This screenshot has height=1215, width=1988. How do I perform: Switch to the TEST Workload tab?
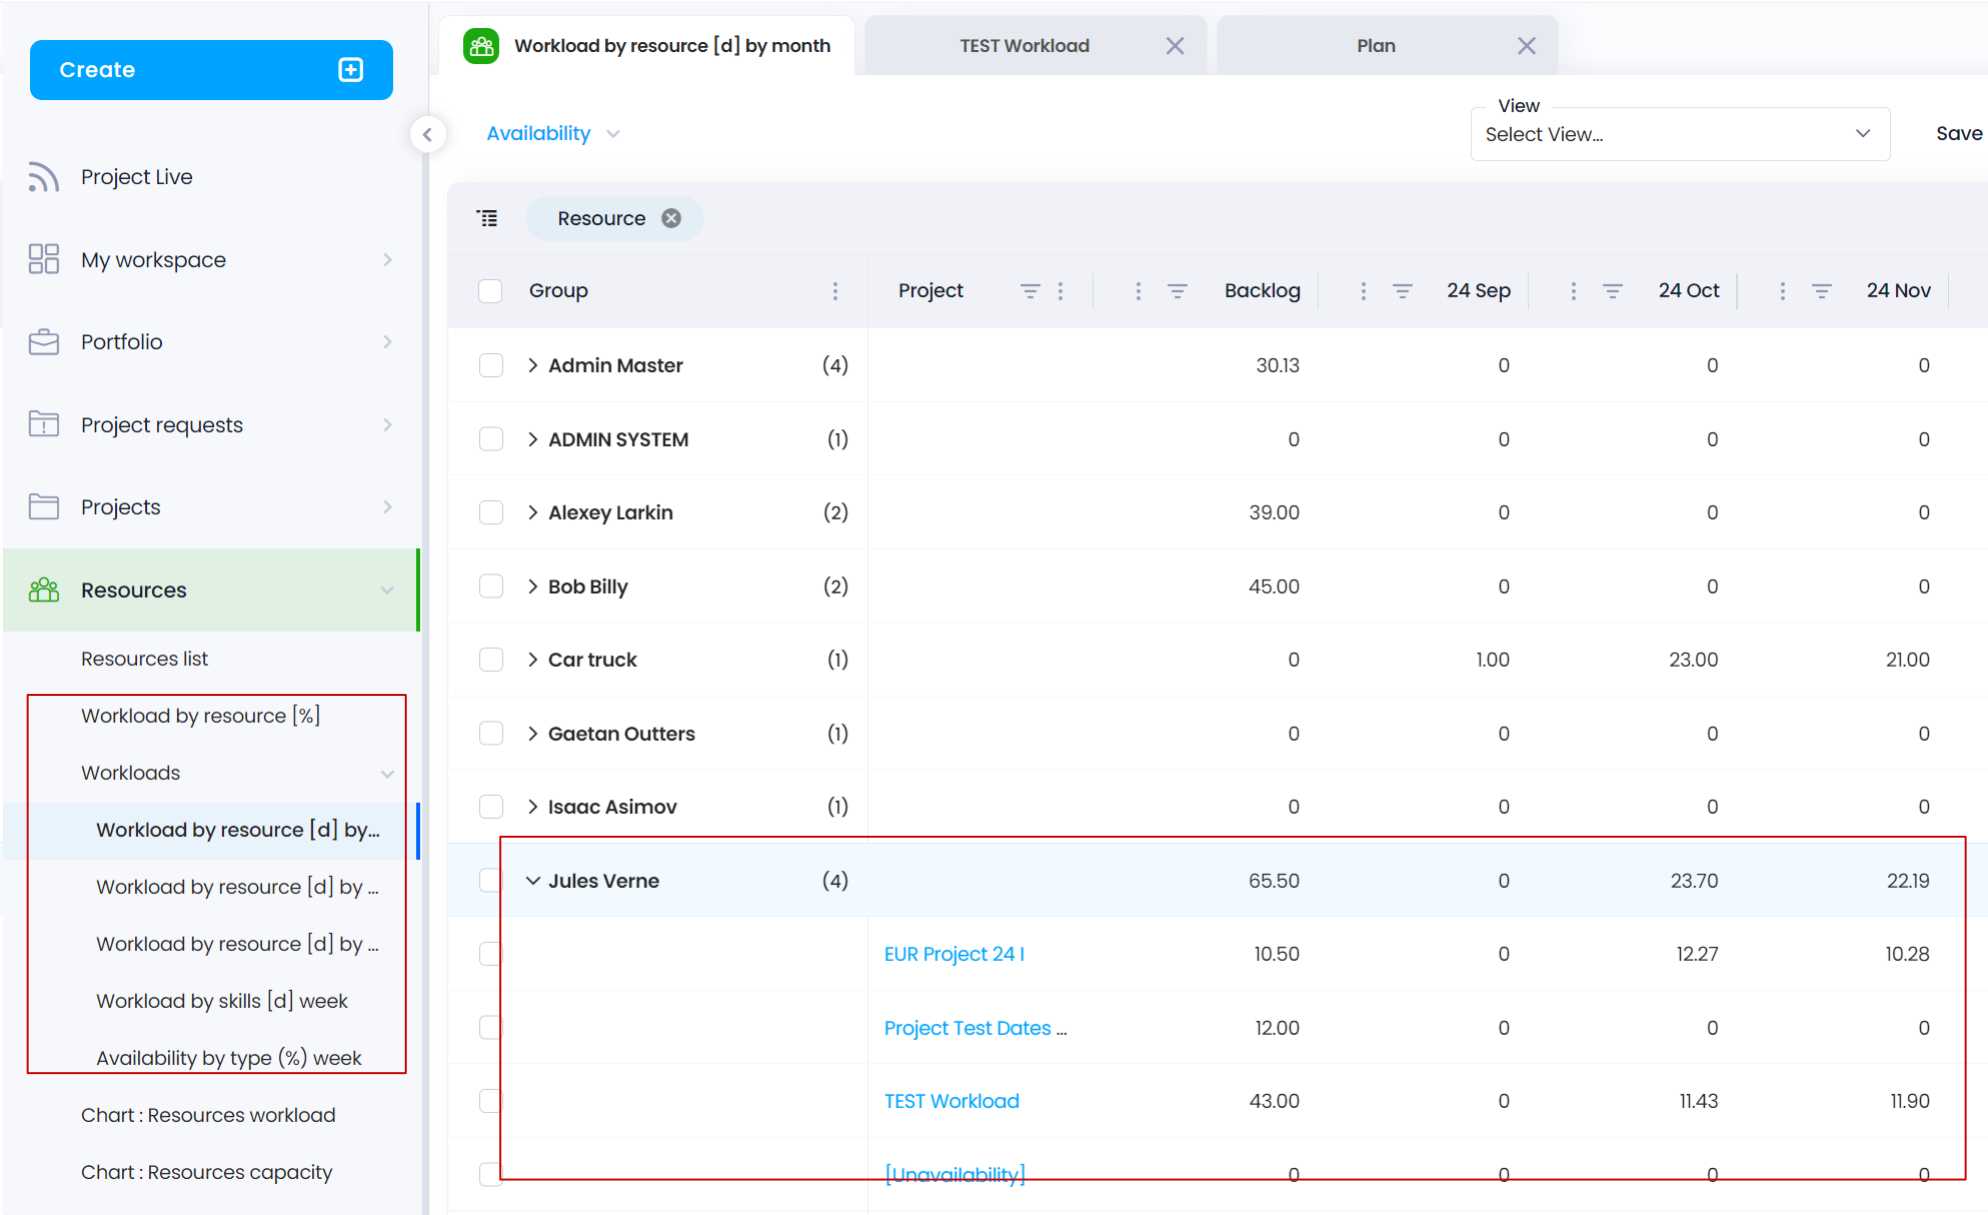[1024, 46]
